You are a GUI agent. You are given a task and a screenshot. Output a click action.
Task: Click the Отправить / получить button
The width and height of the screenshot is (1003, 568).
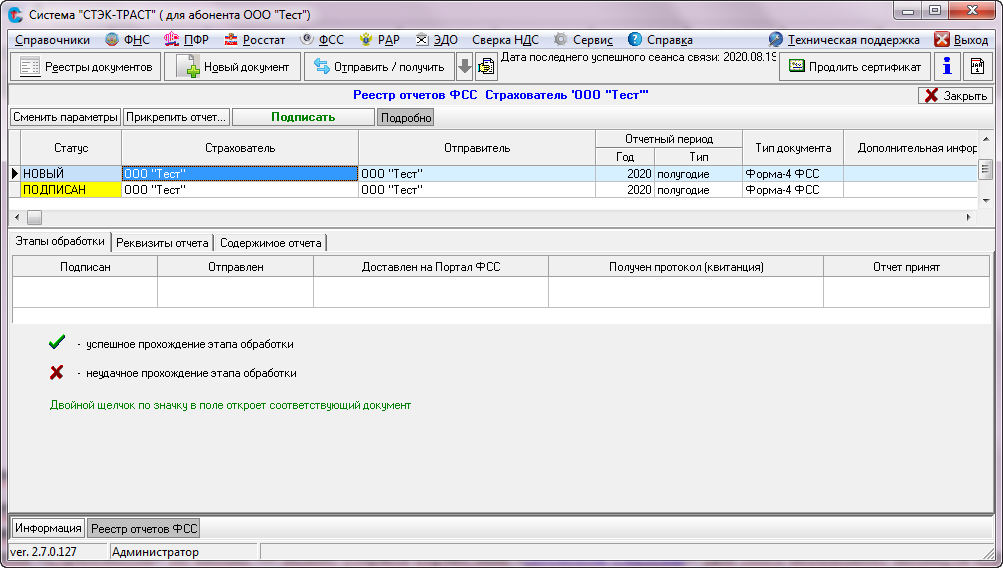[379, 67]
